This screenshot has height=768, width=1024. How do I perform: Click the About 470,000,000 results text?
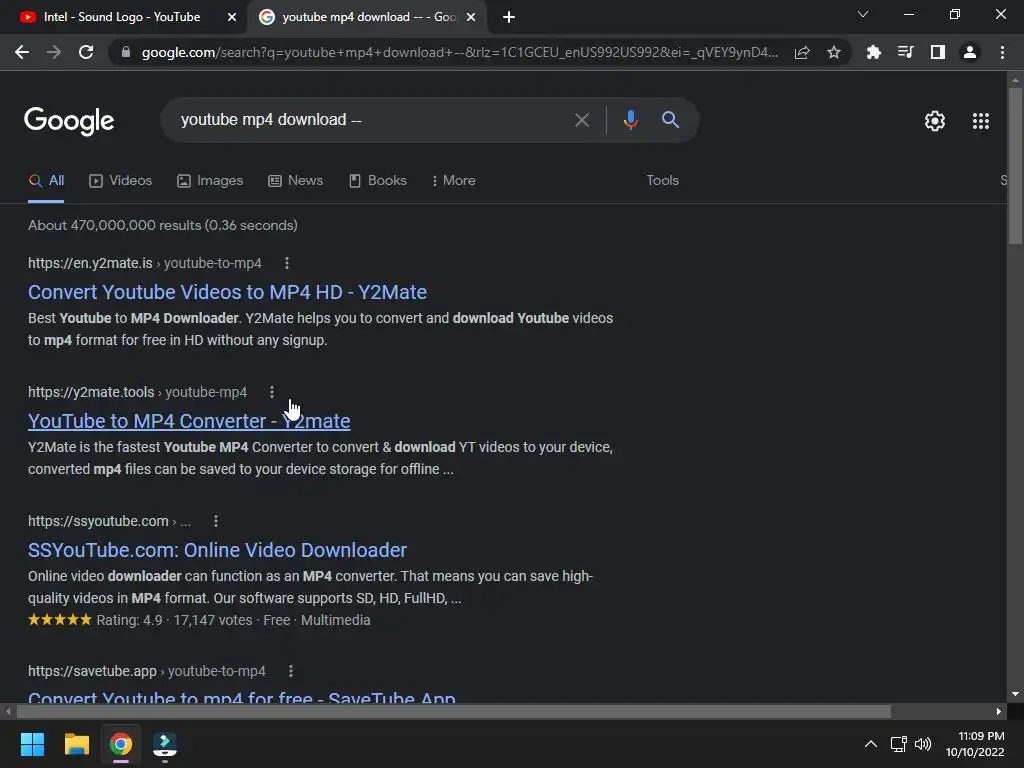coord(163,225)
